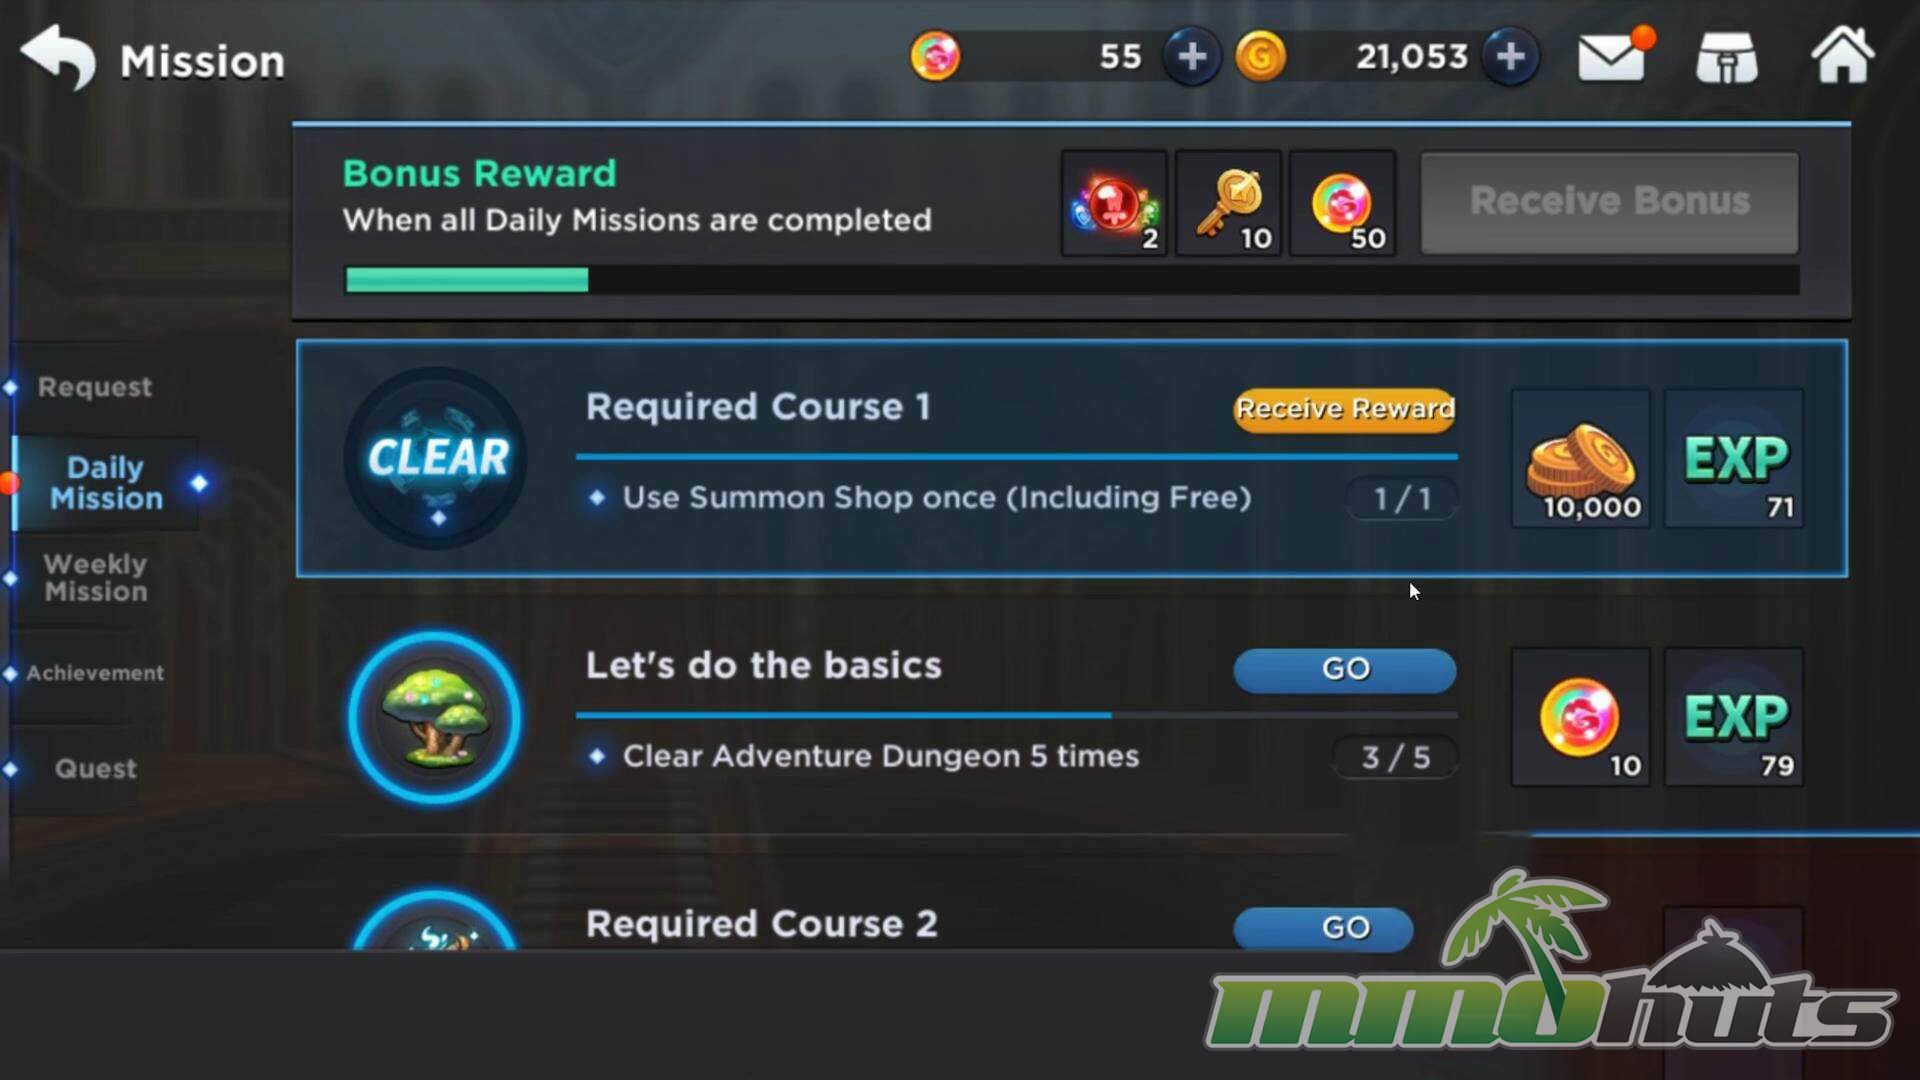Click the Receive Bonus button
Viewport: 1920px width, 1080px height.
[x=1609, y=203]
